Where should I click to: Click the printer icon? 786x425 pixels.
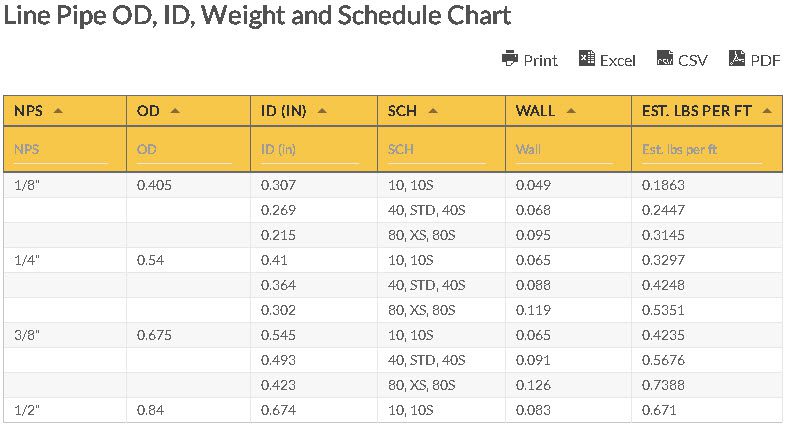point(510,59)
